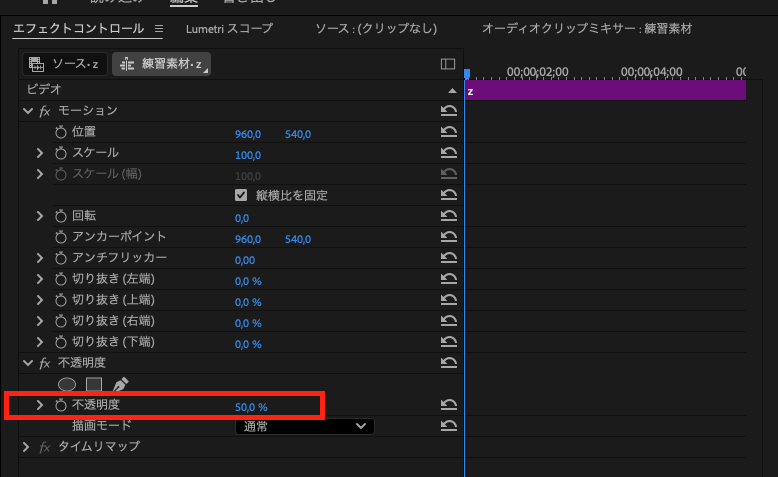Image resolution: width=778 pixels, height=477 pixels.
Task: Select the ellipse mask tool under 不透明度
Action: pos(67,384)
